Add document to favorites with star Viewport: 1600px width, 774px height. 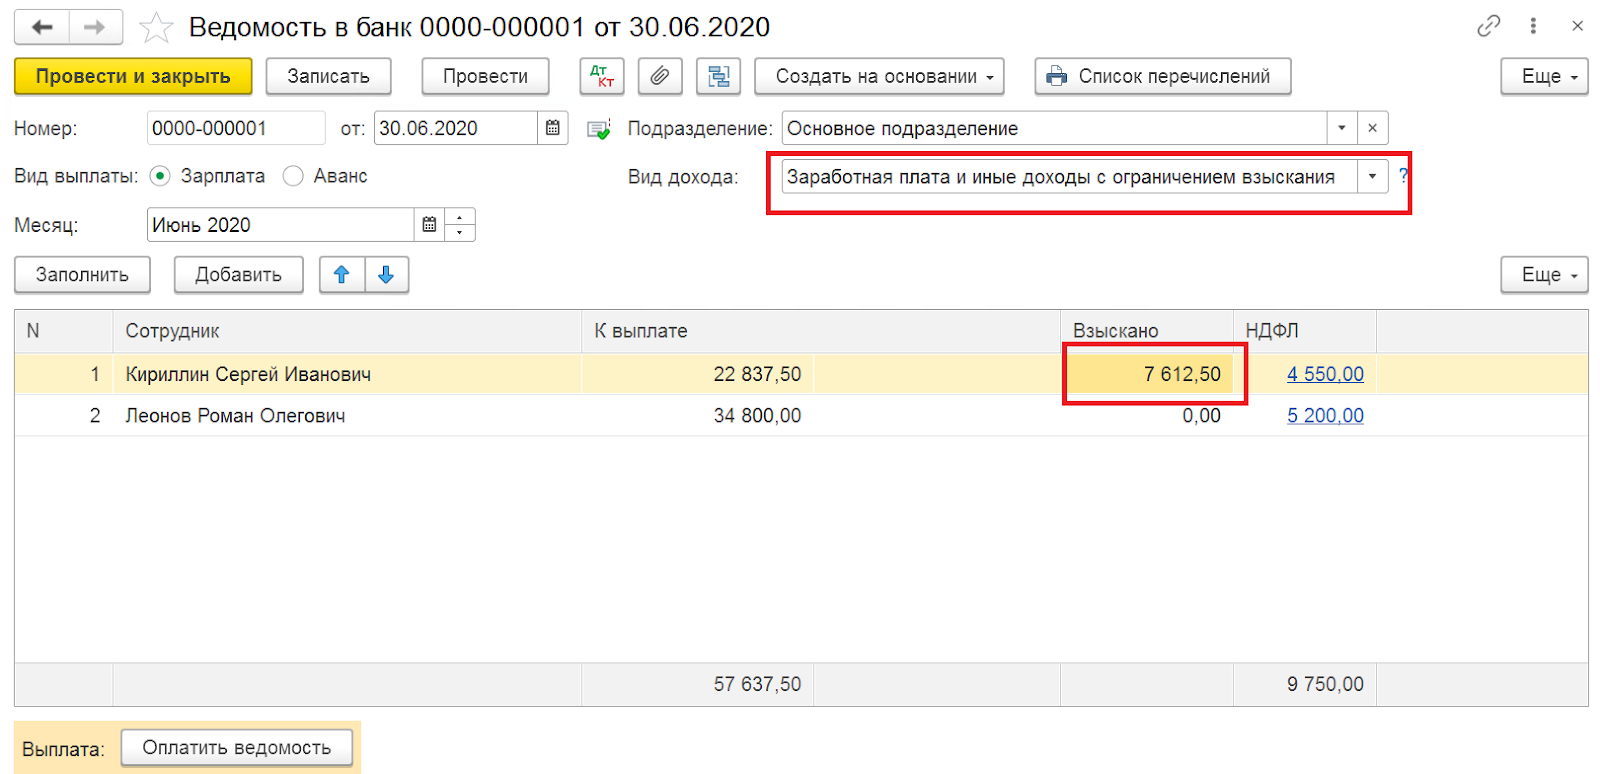click(156, 28)
